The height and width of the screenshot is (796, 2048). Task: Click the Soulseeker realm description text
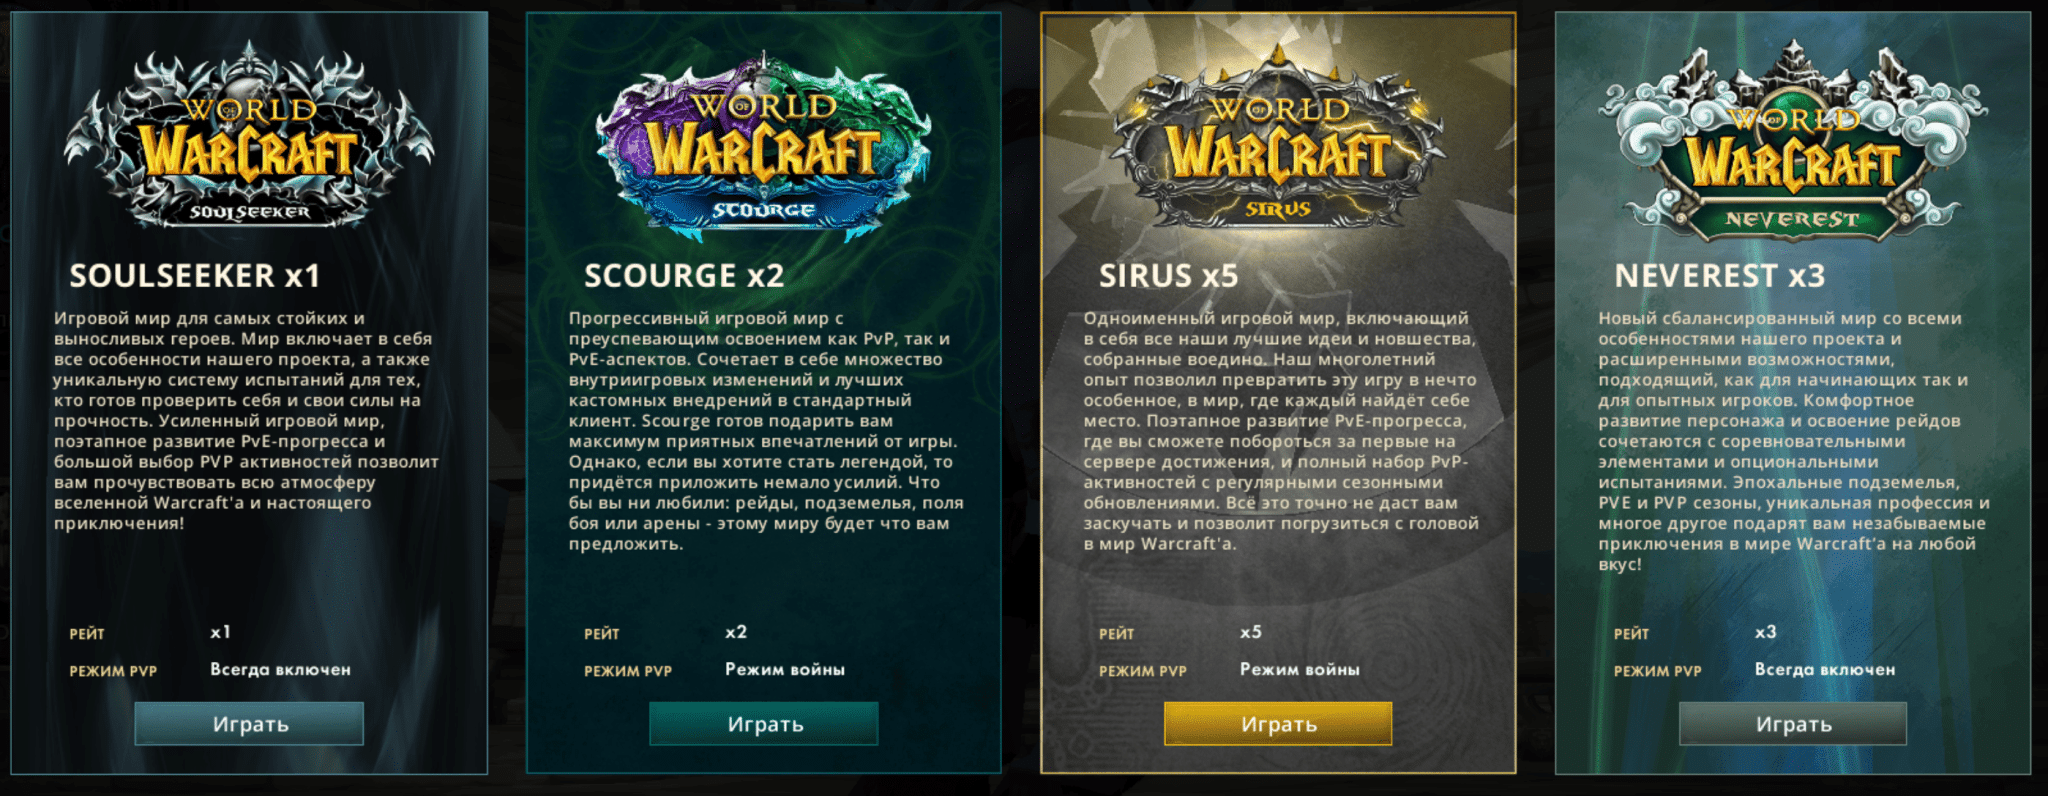[246, 421]
